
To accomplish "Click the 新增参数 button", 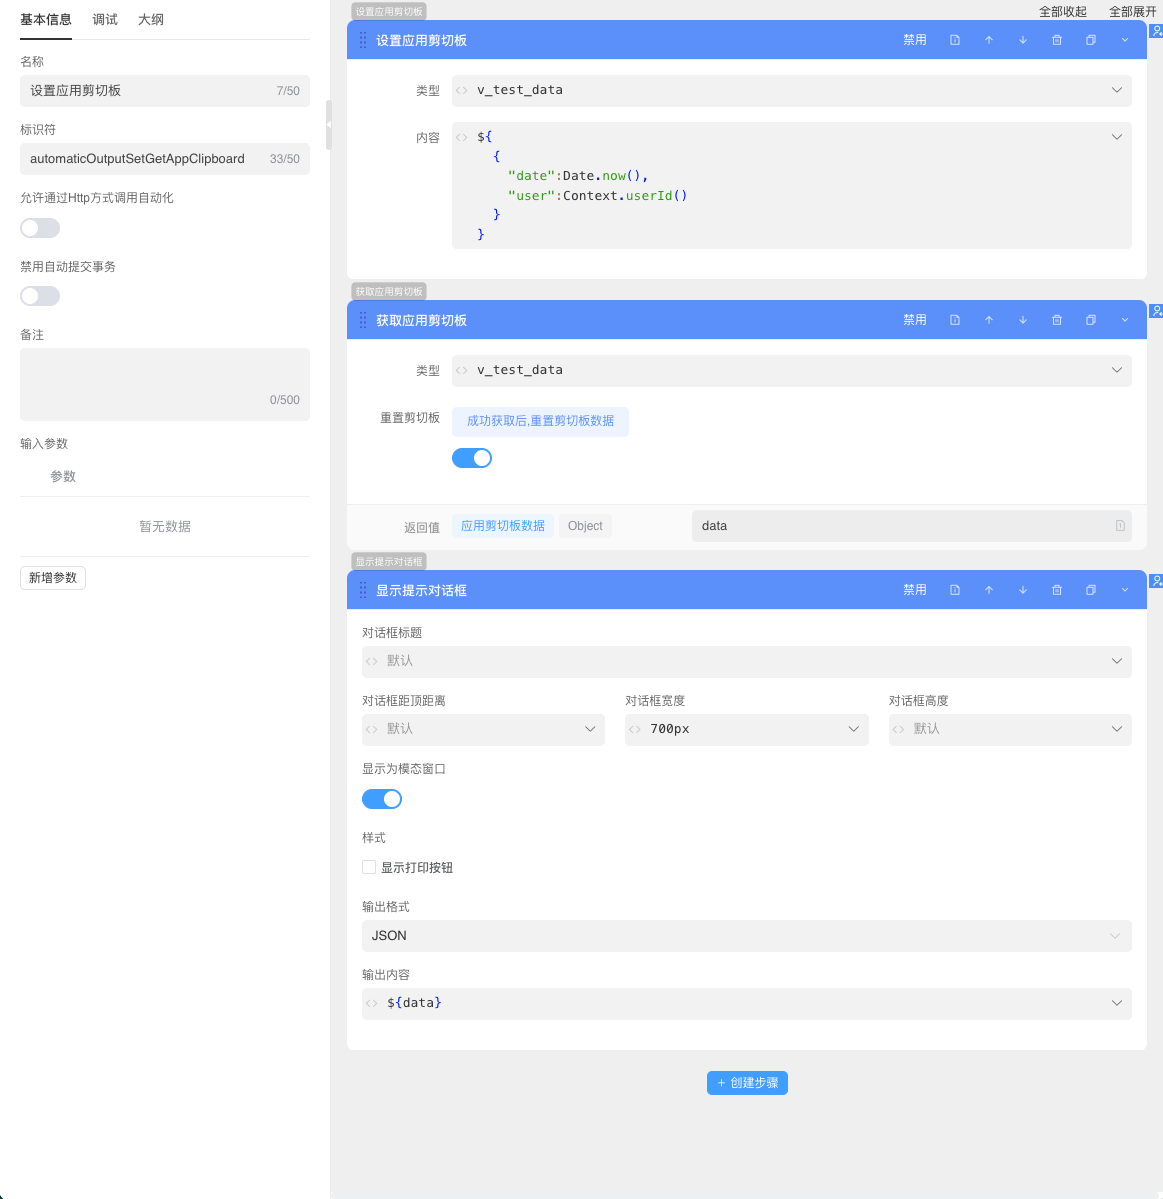I will click(53, 578).
